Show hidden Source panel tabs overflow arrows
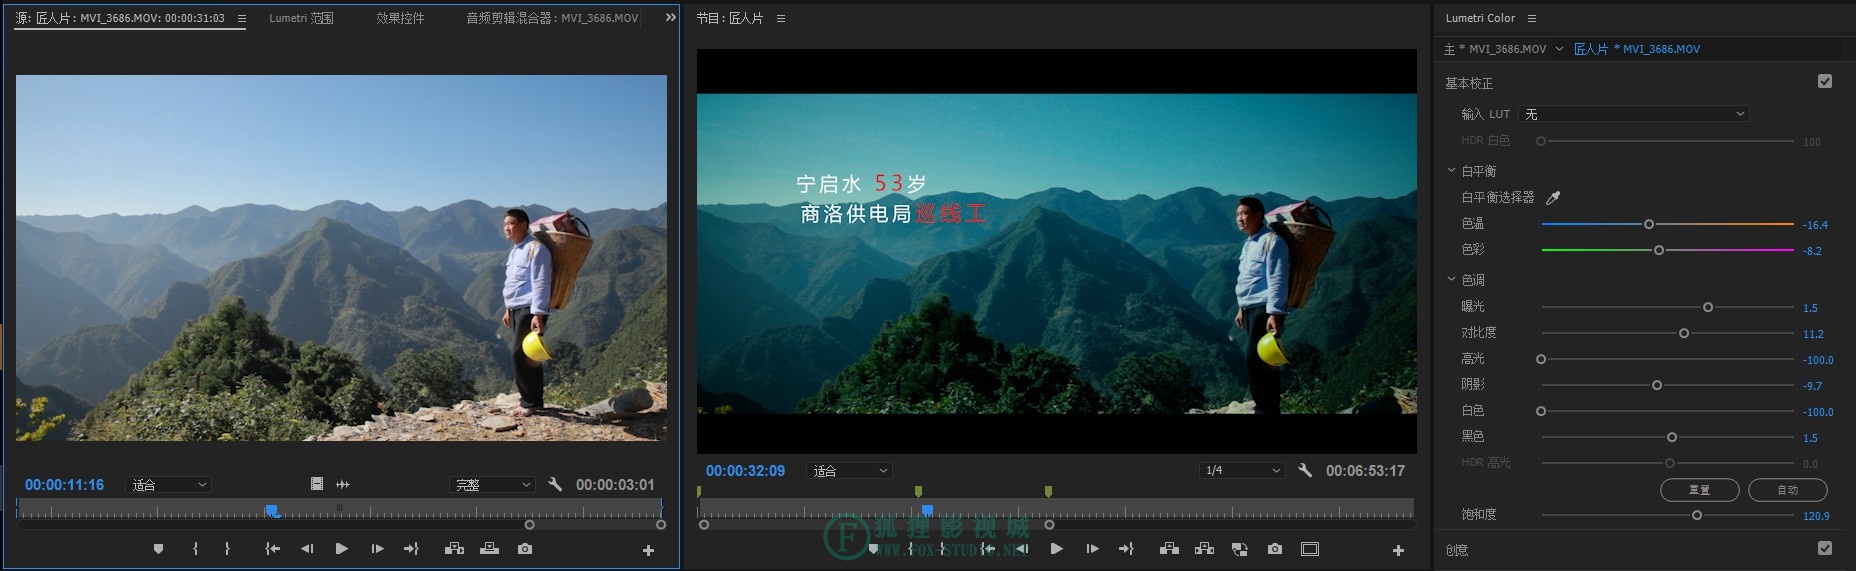Viewport: 1856px width, 571px height. click(x=671, y=18)
